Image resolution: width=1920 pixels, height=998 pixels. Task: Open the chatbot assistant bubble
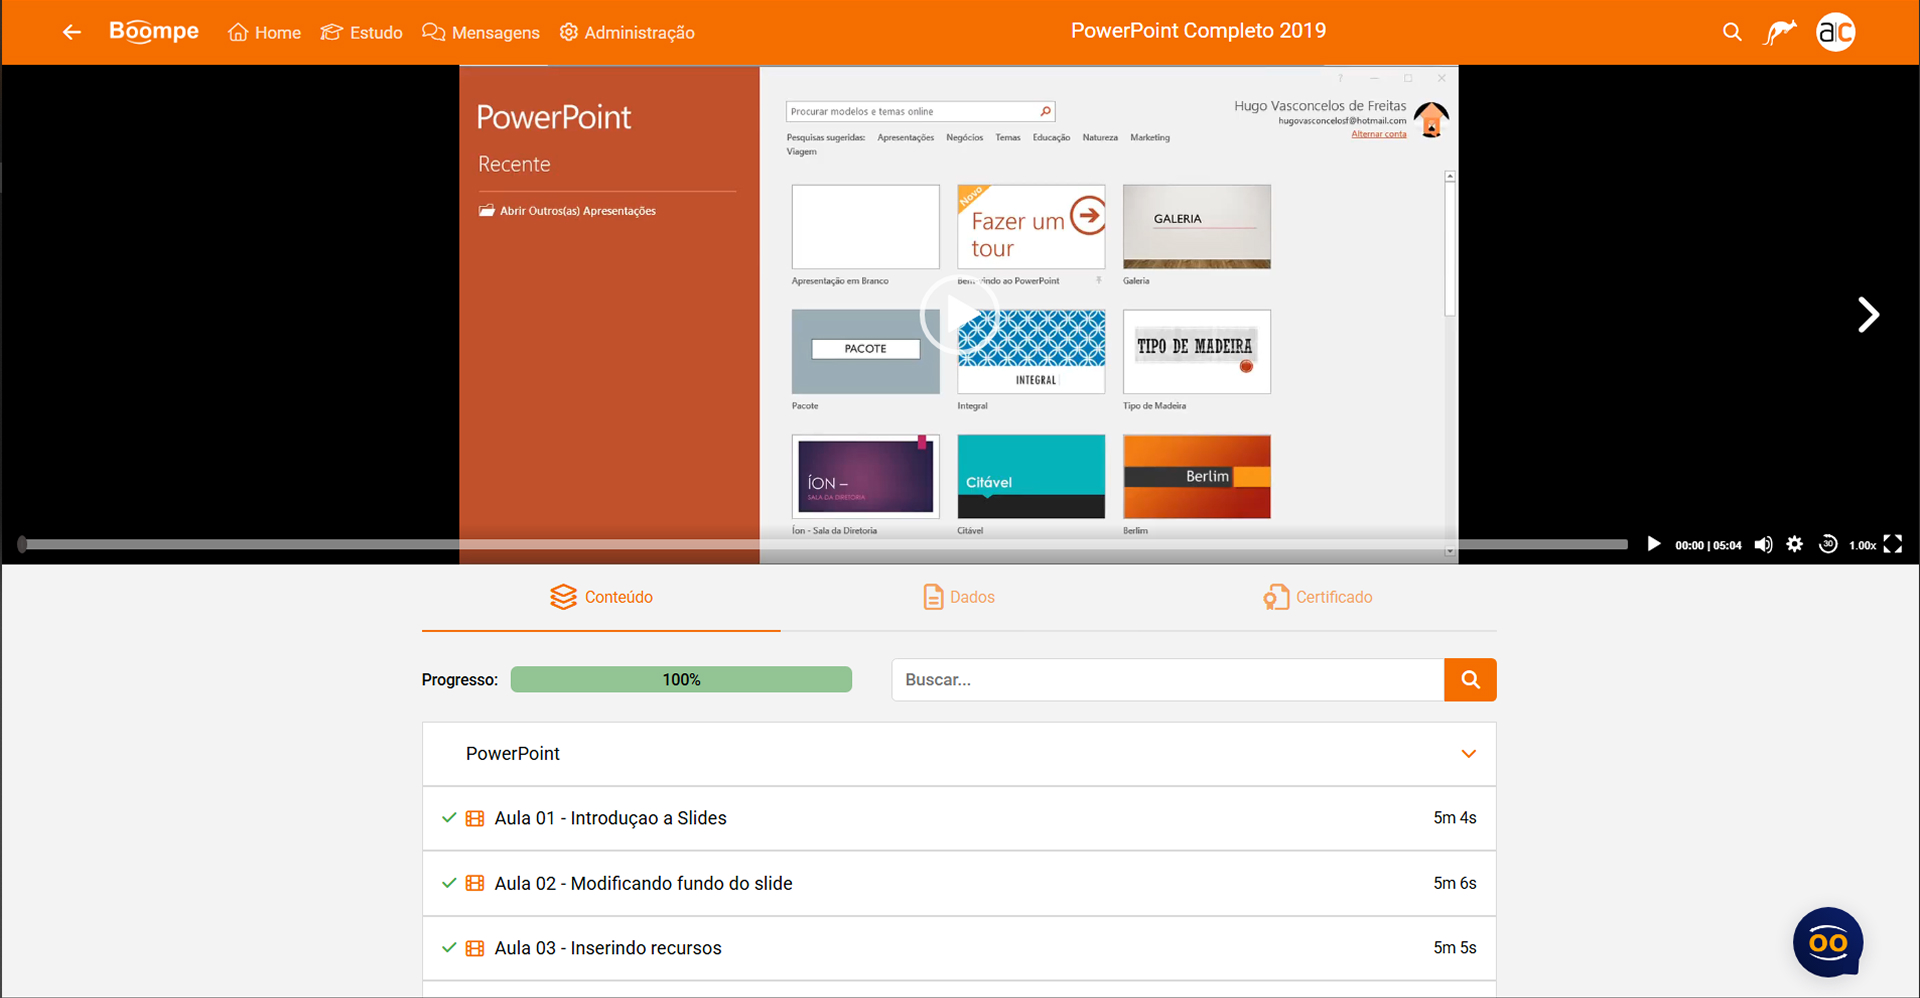point(1827,942)
